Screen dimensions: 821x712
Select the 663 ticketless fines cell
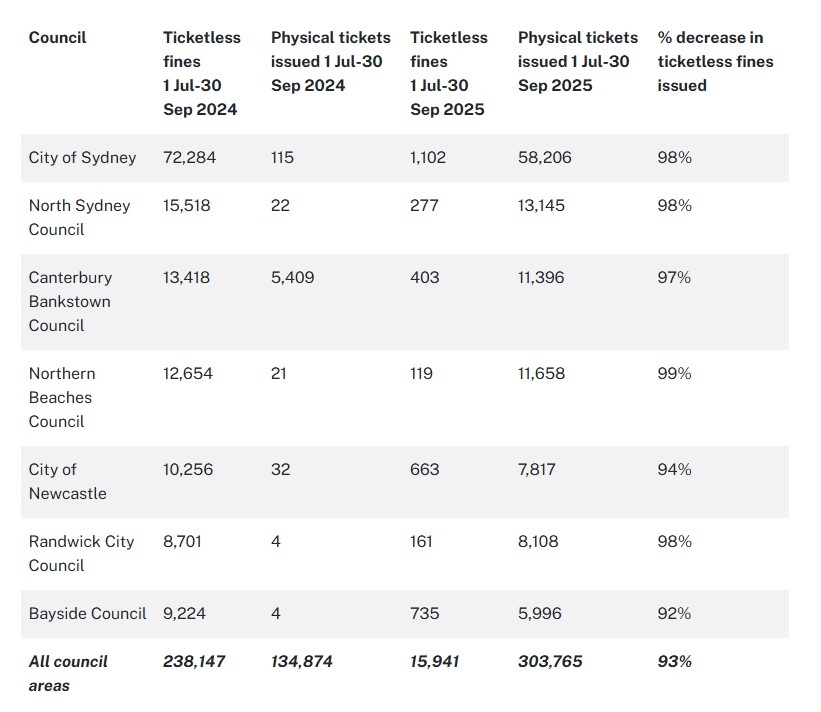[424, 469]
